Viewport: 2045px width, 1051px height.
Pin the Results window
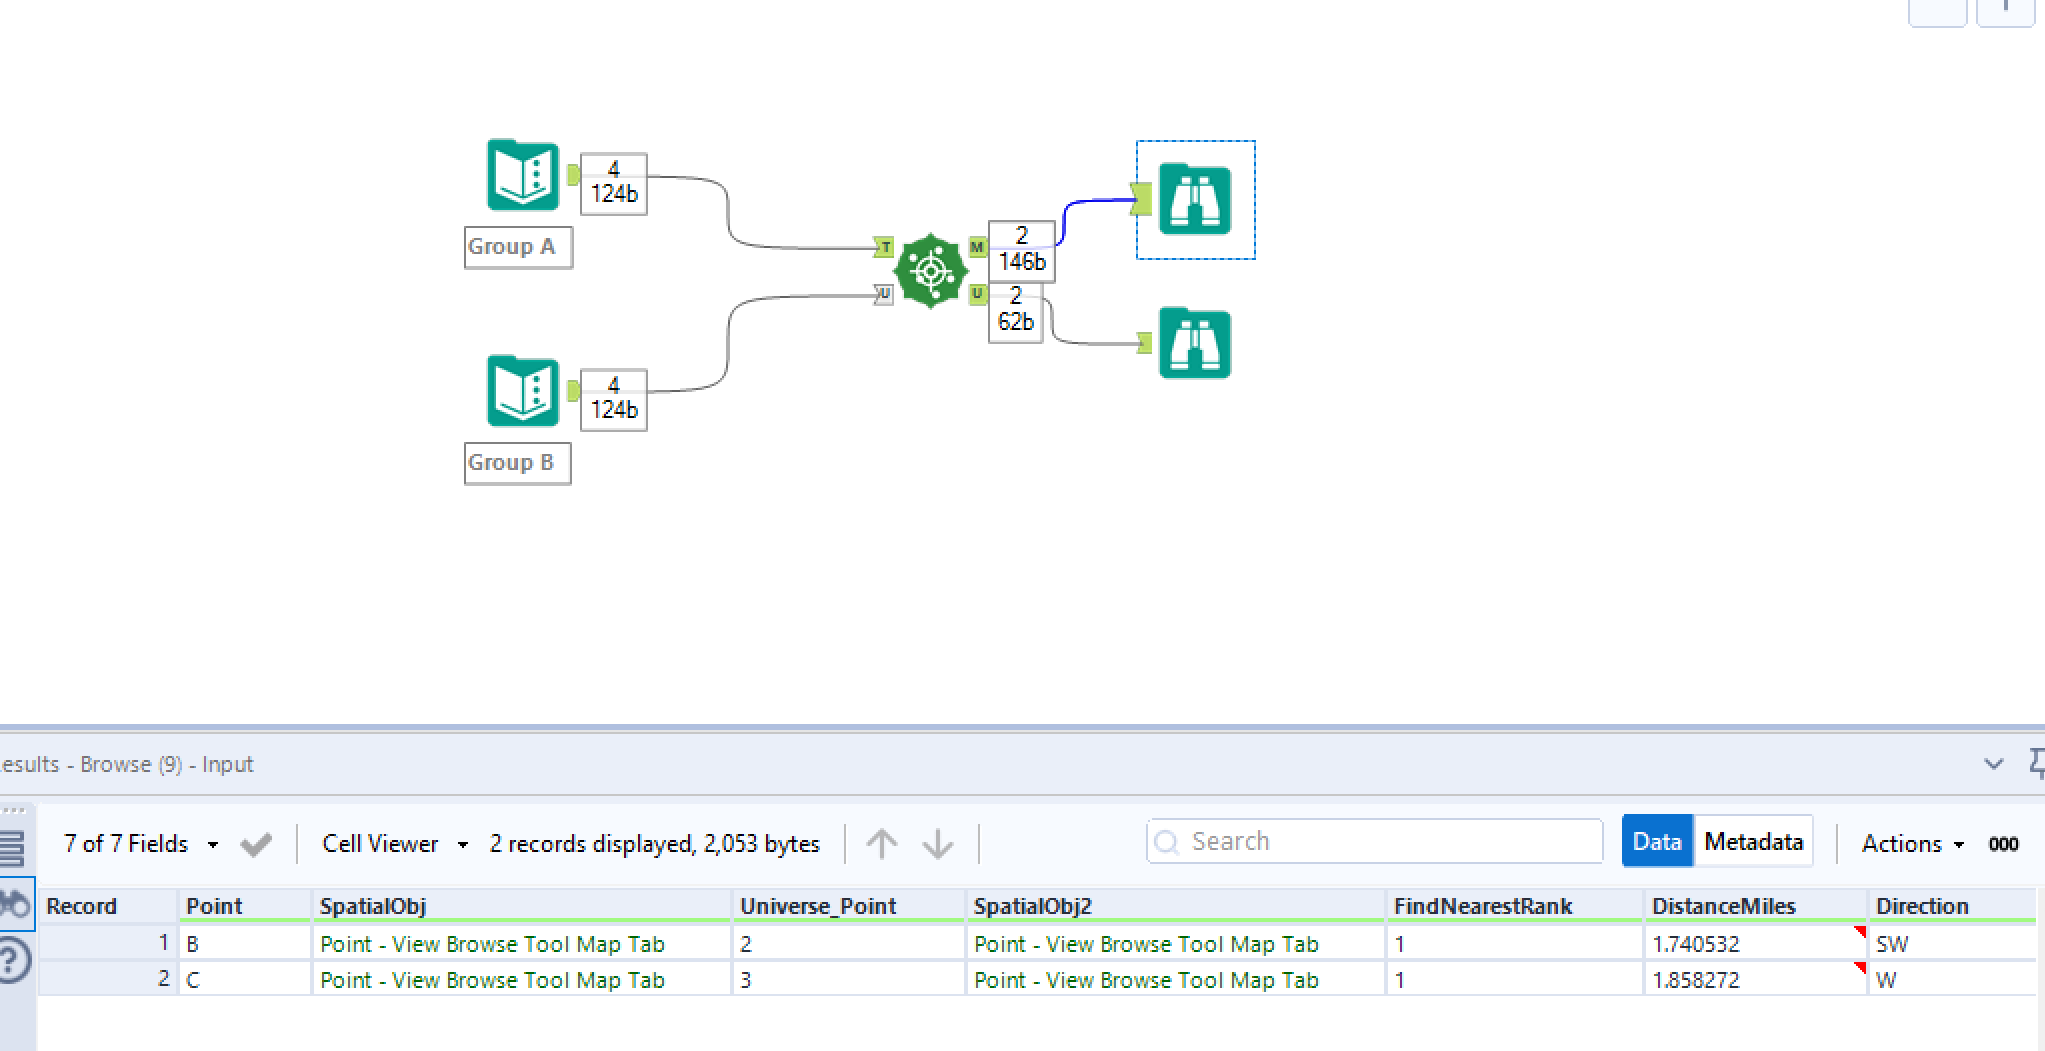pos(2036,764)
